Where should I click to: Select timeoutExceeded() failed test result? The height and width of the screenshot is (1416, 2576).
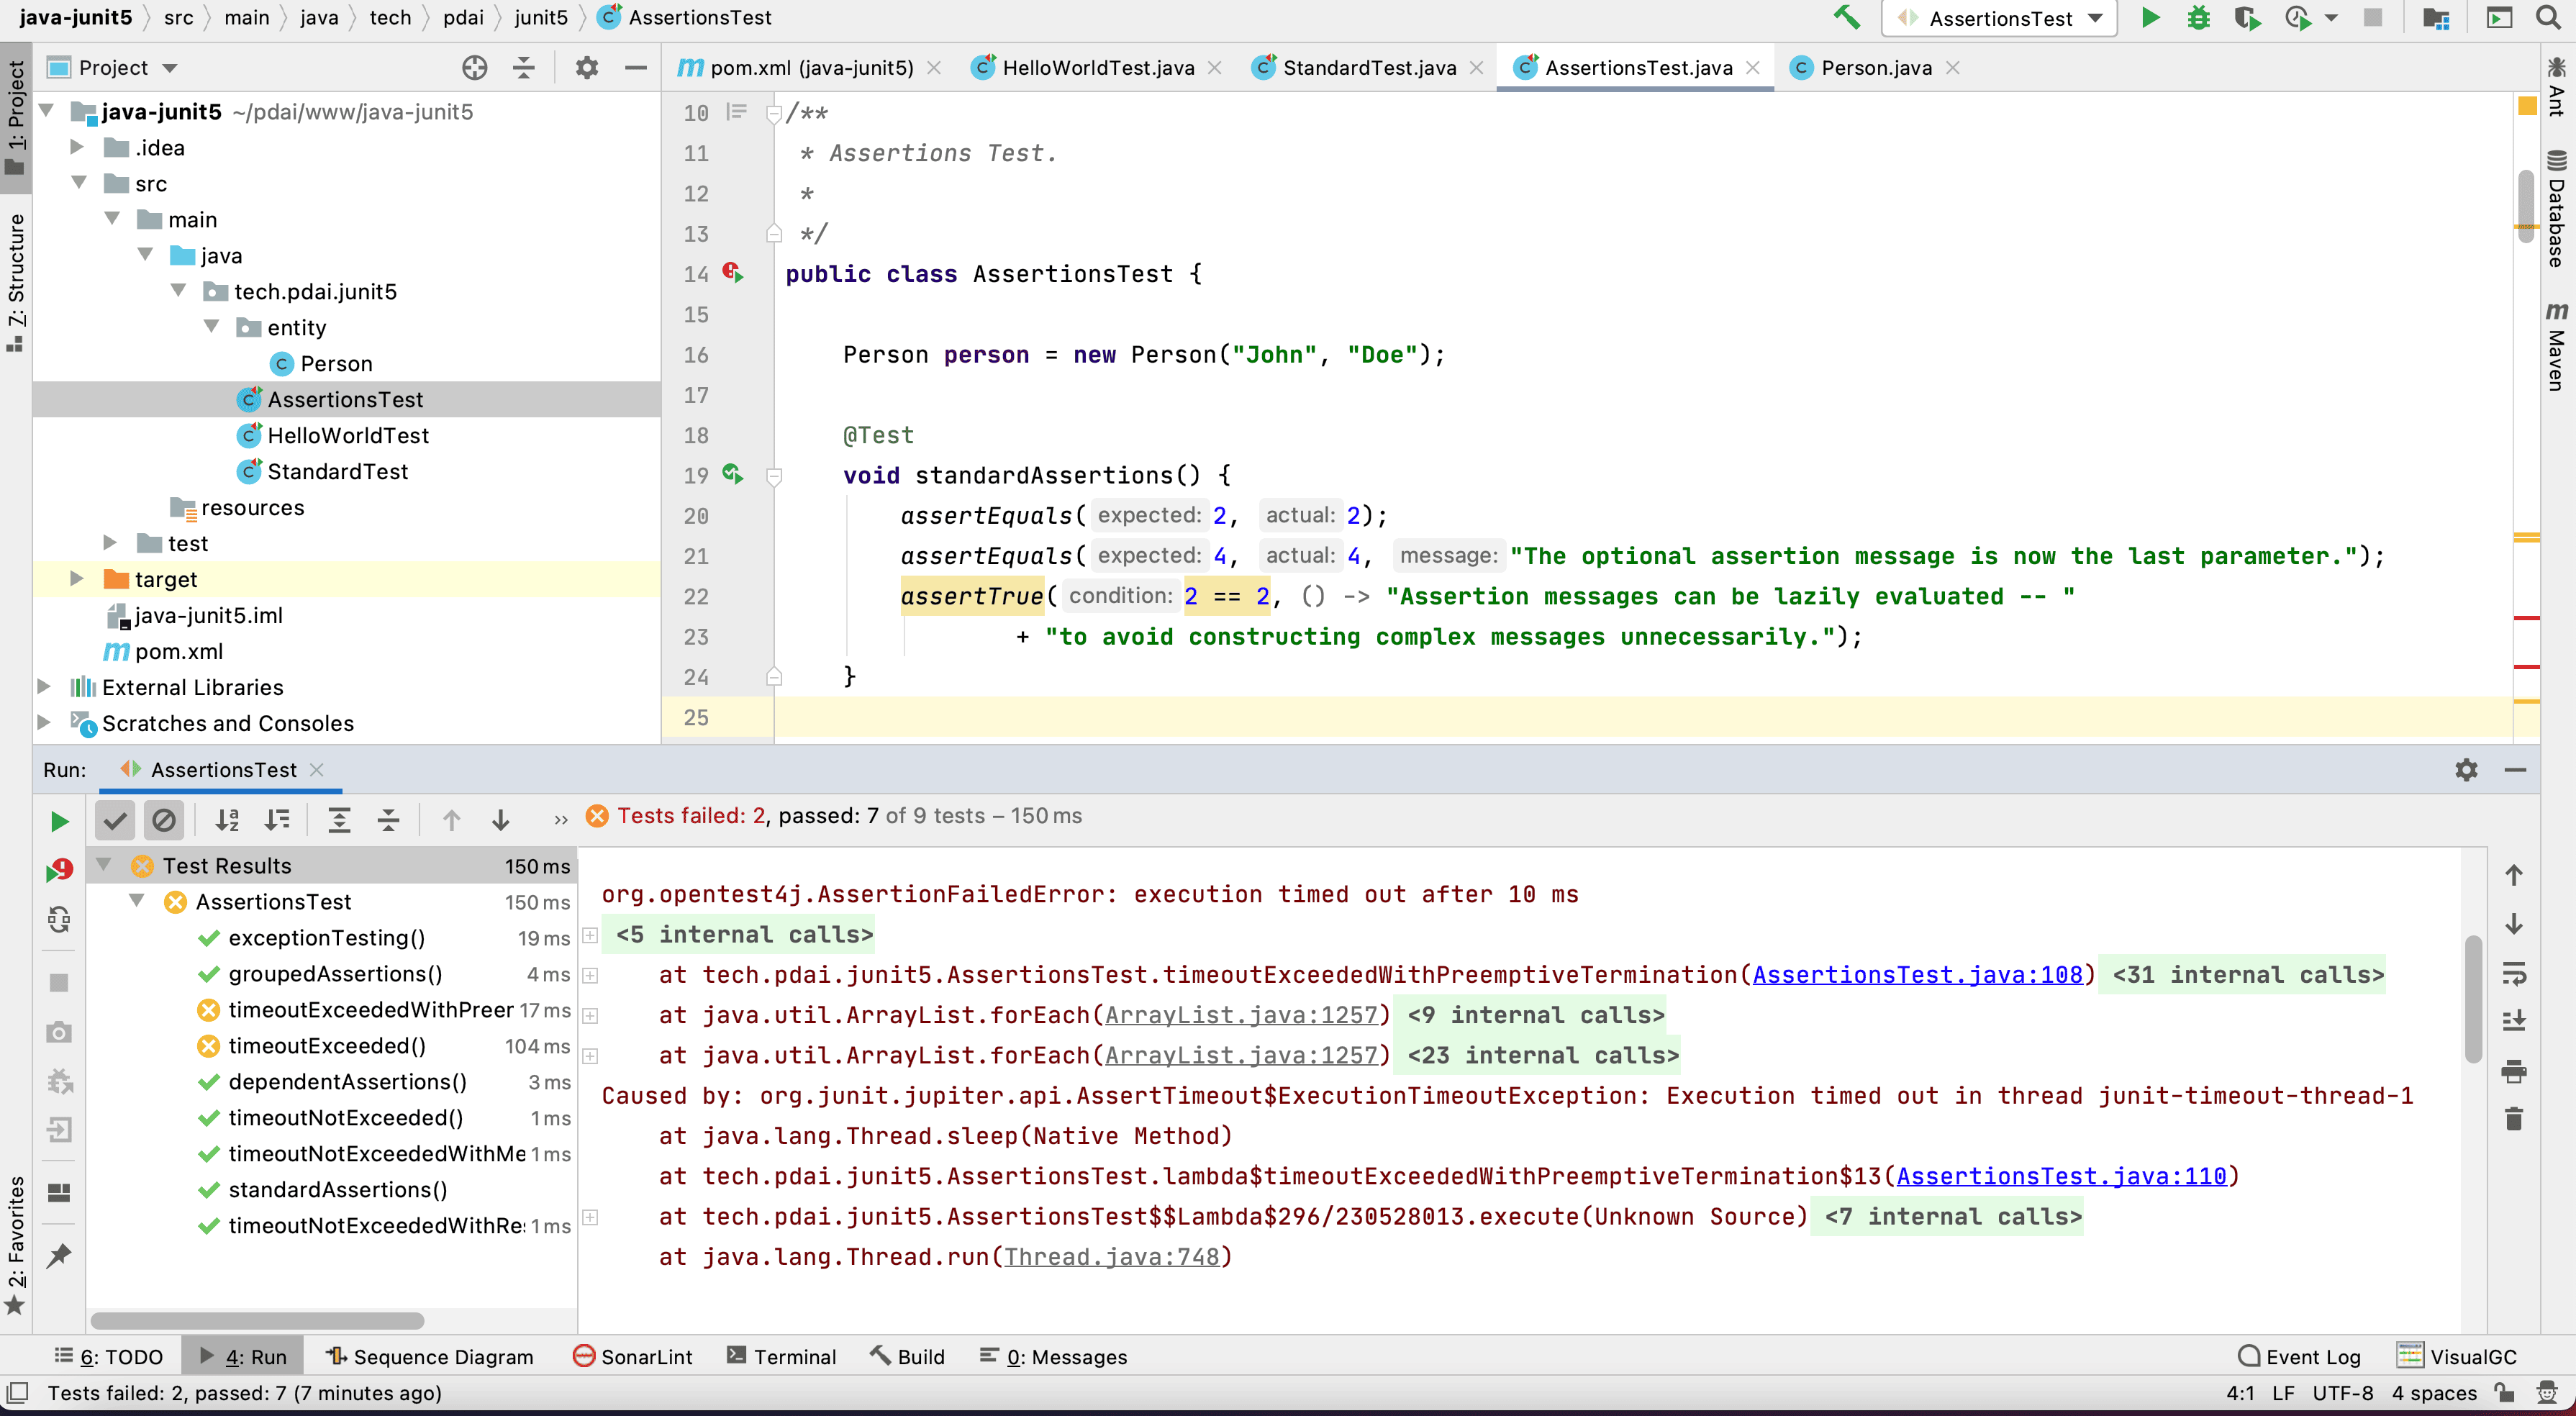click(x=326, y=1046)
